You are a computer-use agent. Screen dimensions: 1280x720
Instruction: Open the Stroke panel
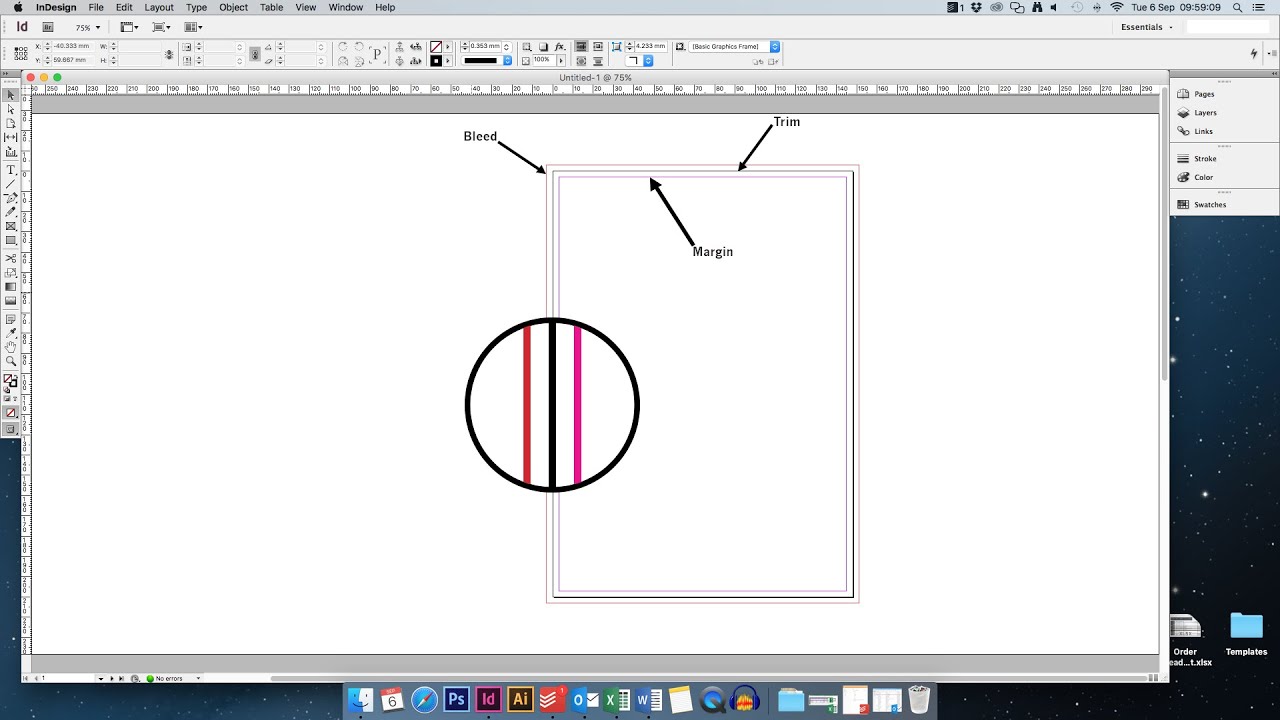click(x=1205, y=159)
